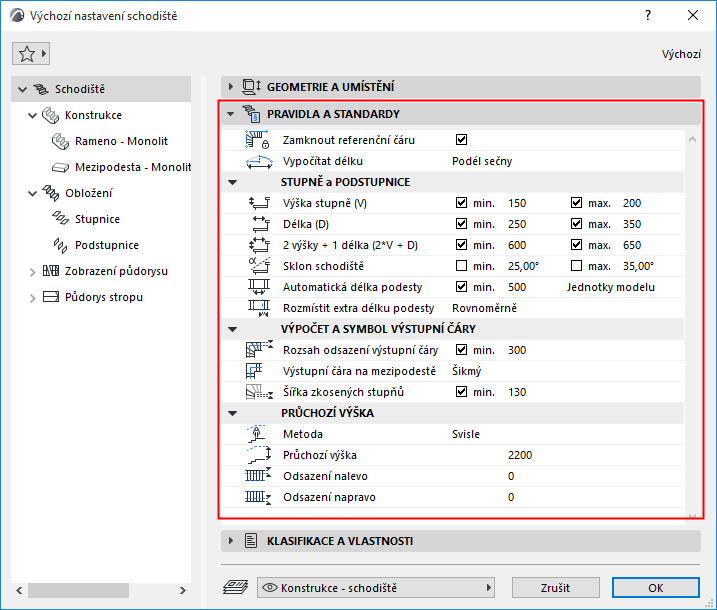Click the 2 výšky + 1 délka icon
Image resolution: width=717 pixels, height=610 pixels.
(259, 245)
